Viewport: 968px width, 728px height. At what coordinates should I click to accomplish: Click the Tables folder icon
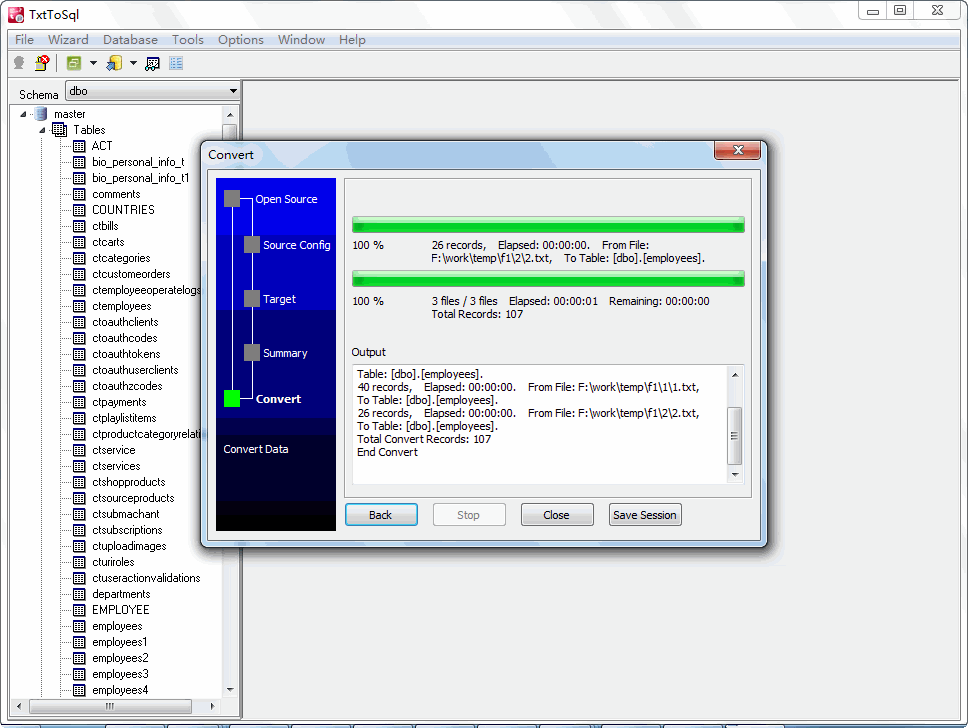(60, 130)
